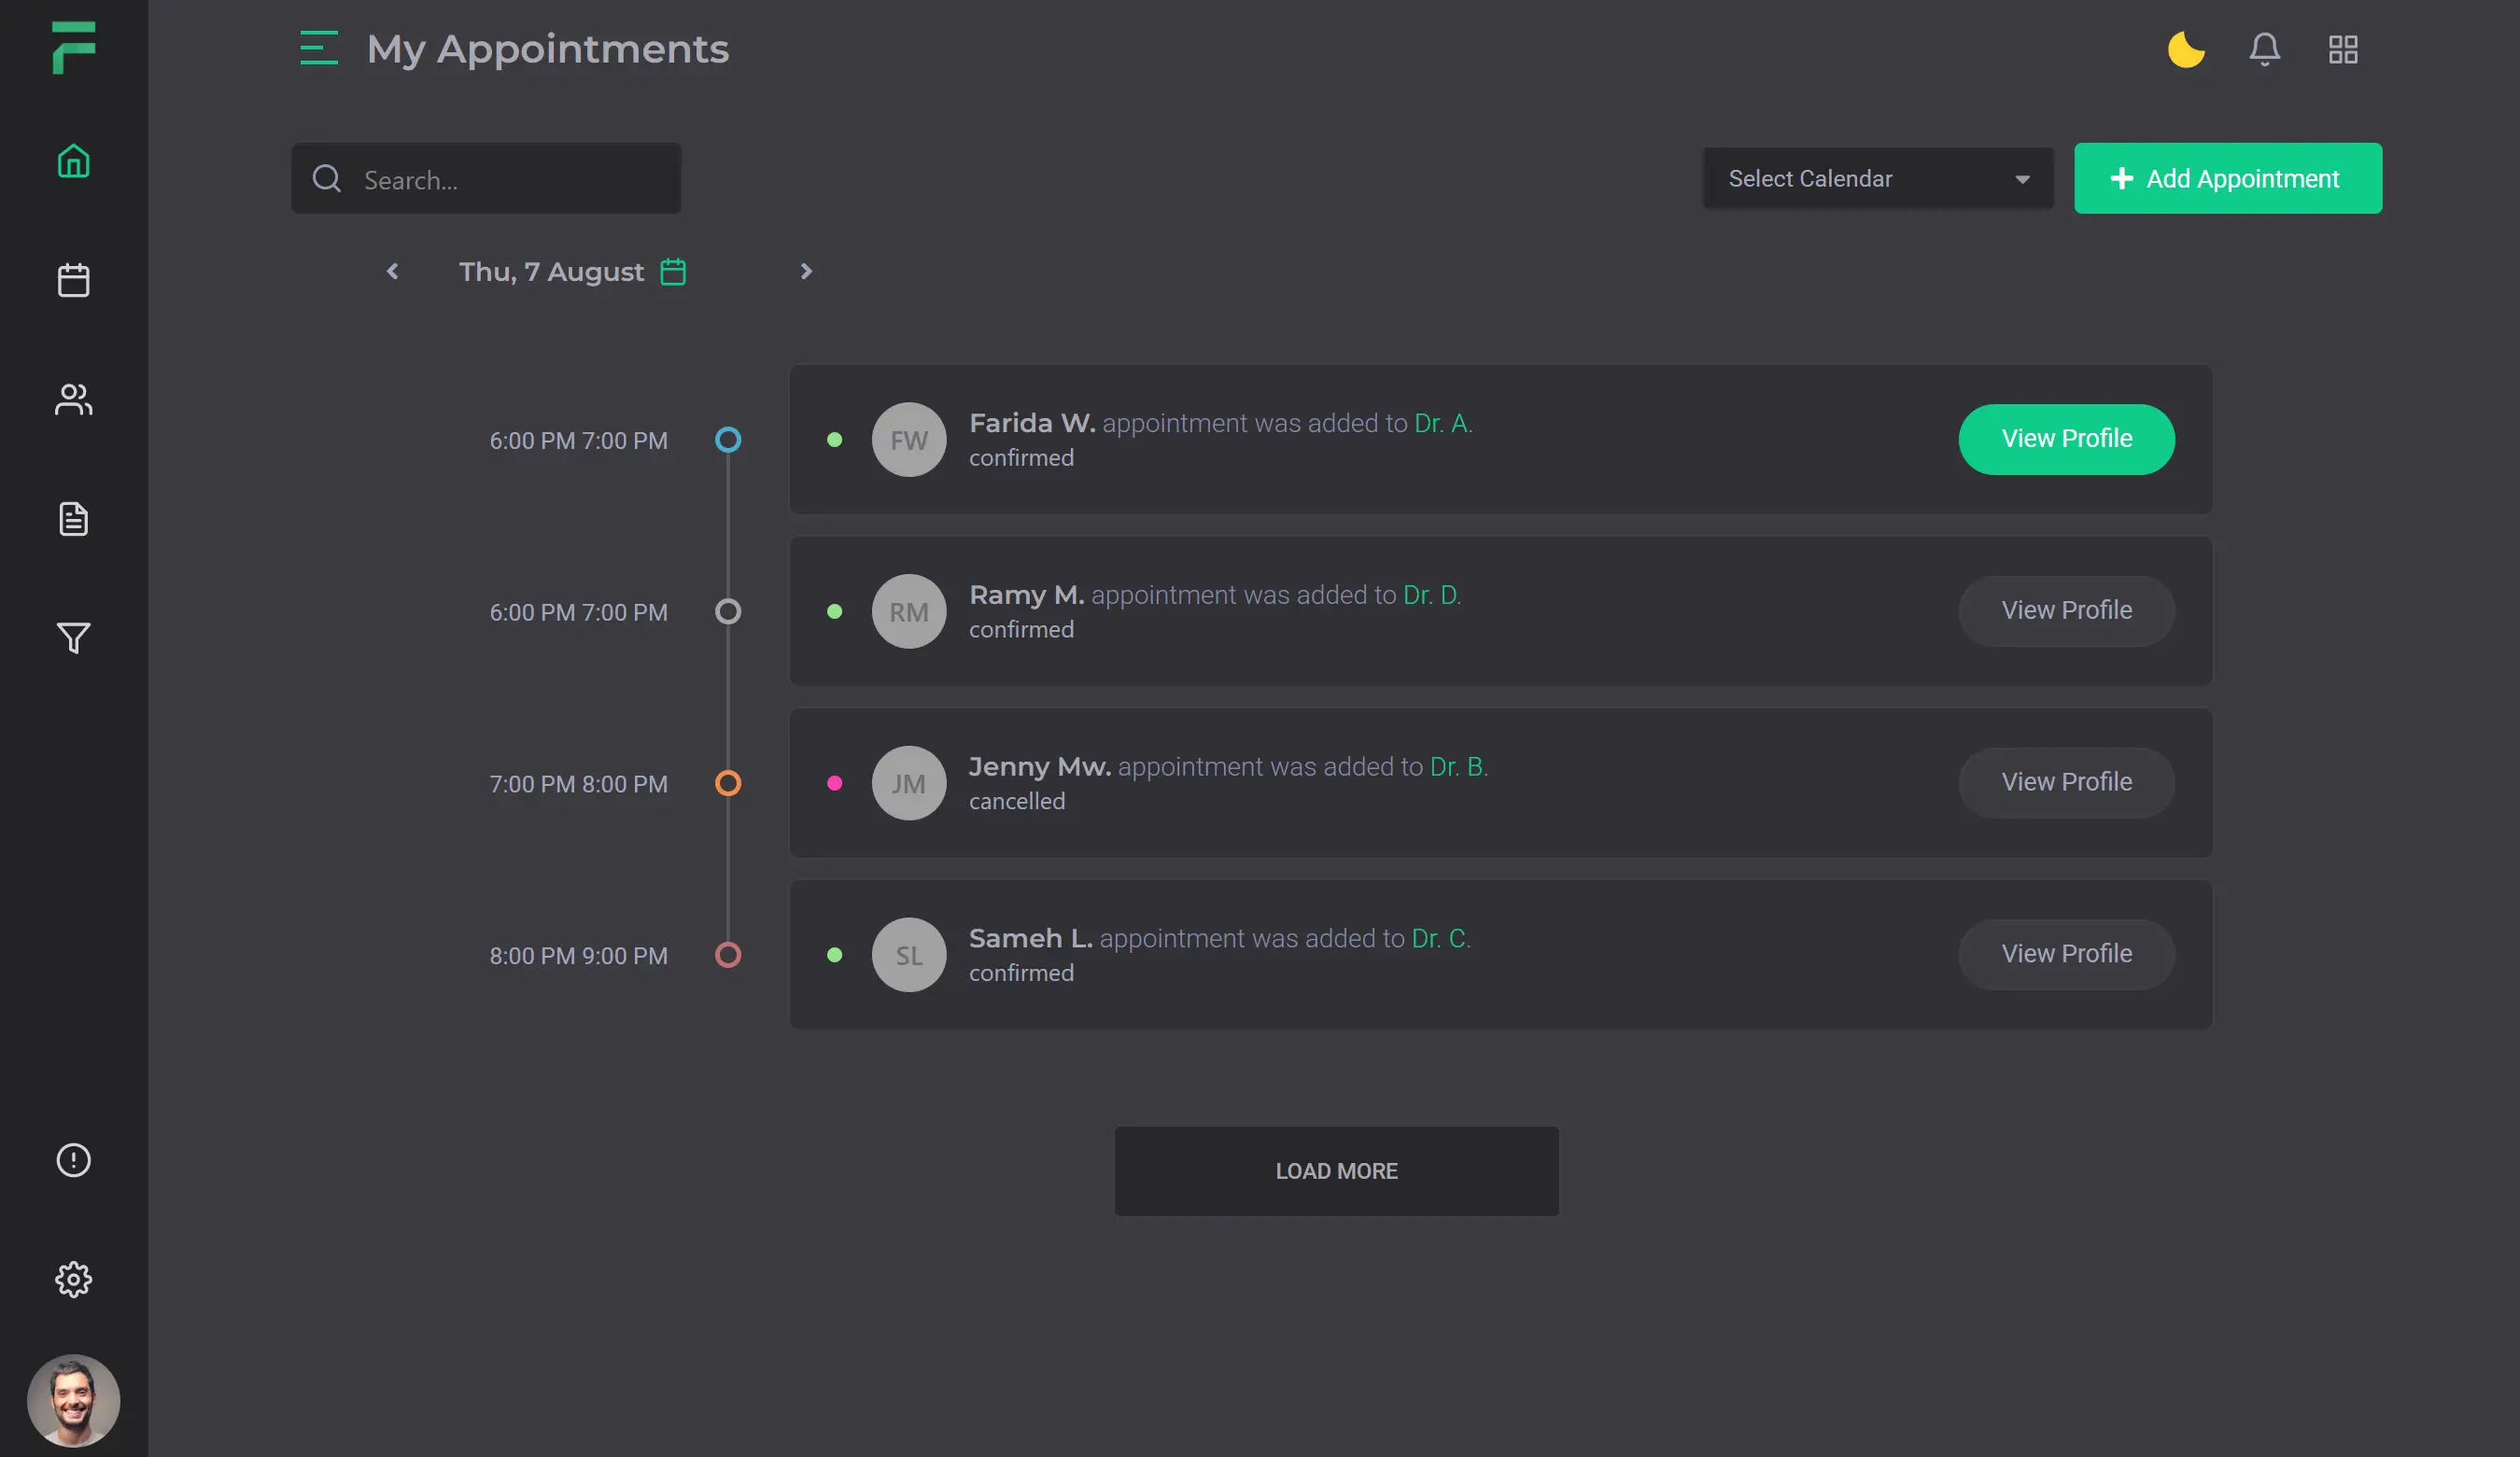Open the Home sidebar icon

click(x=73, y=161)
